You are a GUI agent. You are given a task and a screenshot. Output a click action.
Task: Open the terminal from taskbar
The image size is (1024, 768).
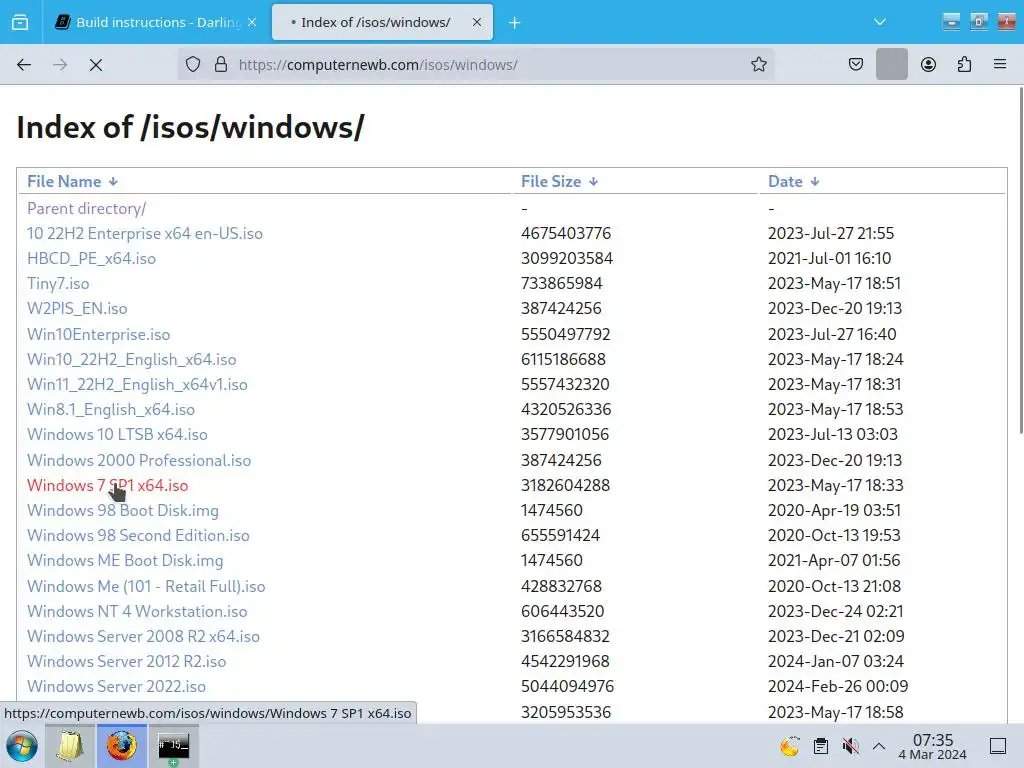(174, 746)
